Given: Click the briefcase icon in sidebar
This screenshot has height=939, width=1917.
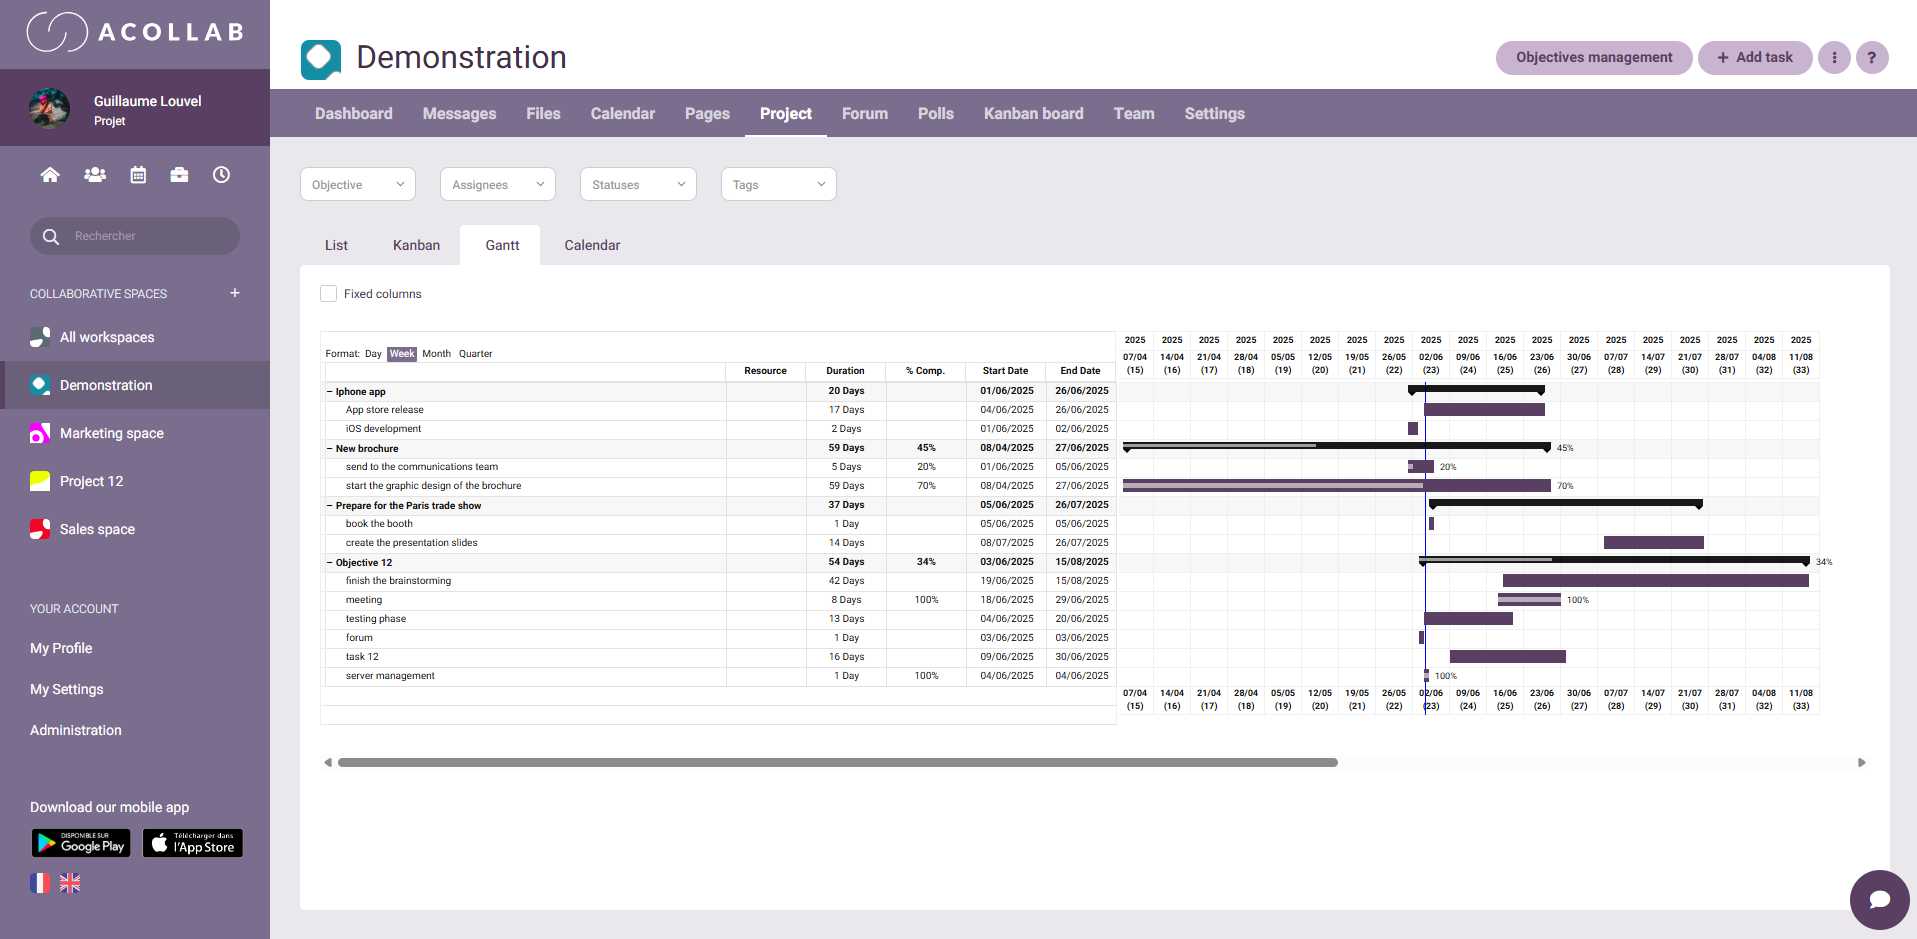Looking at the screenshot, I should point(179,175).
